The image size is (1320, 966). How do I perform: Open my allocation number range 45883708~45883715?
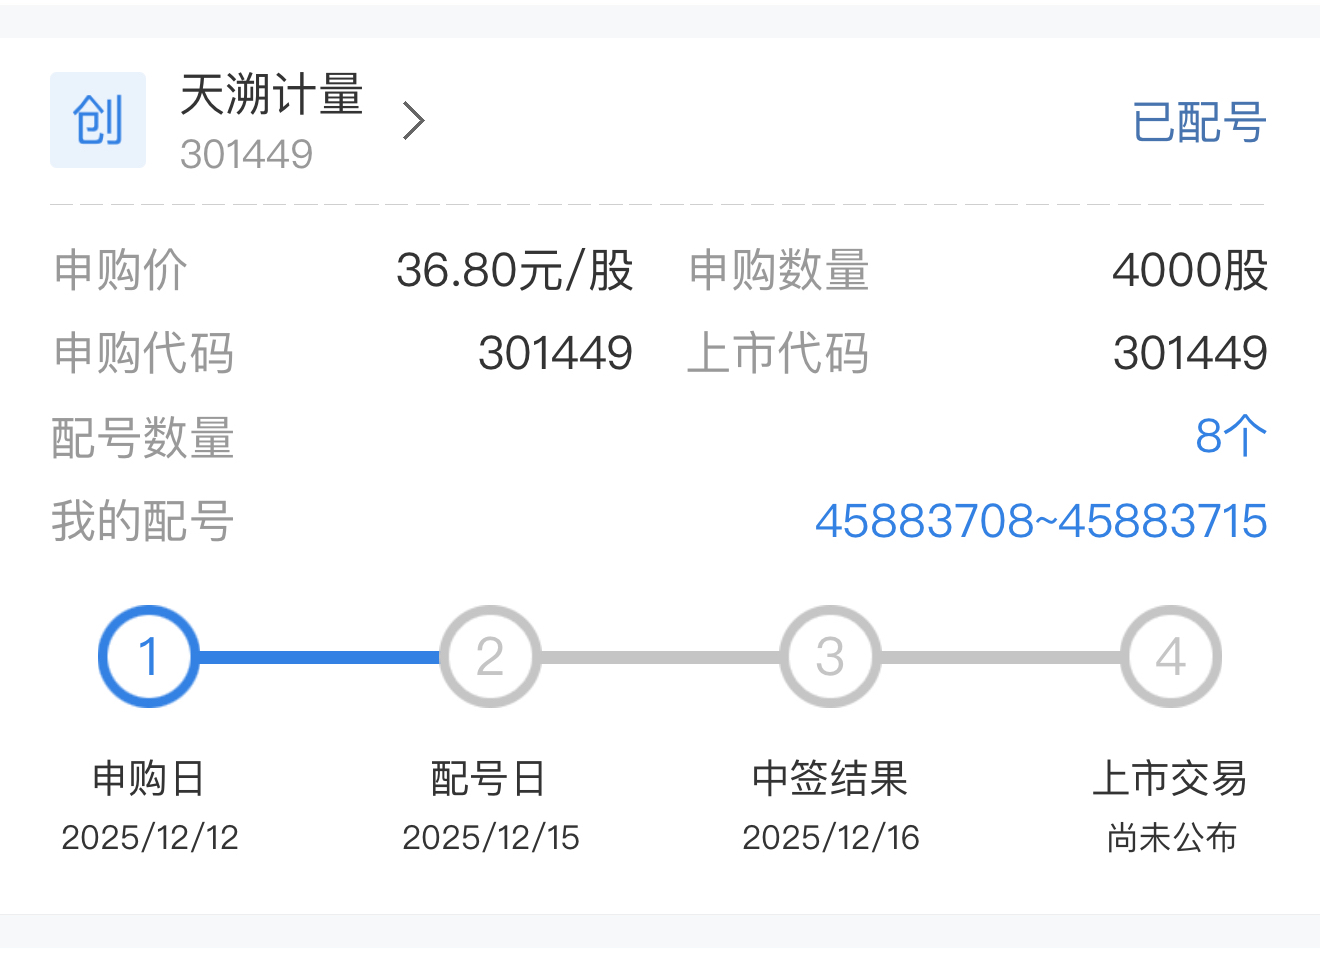coord(1041,521)
